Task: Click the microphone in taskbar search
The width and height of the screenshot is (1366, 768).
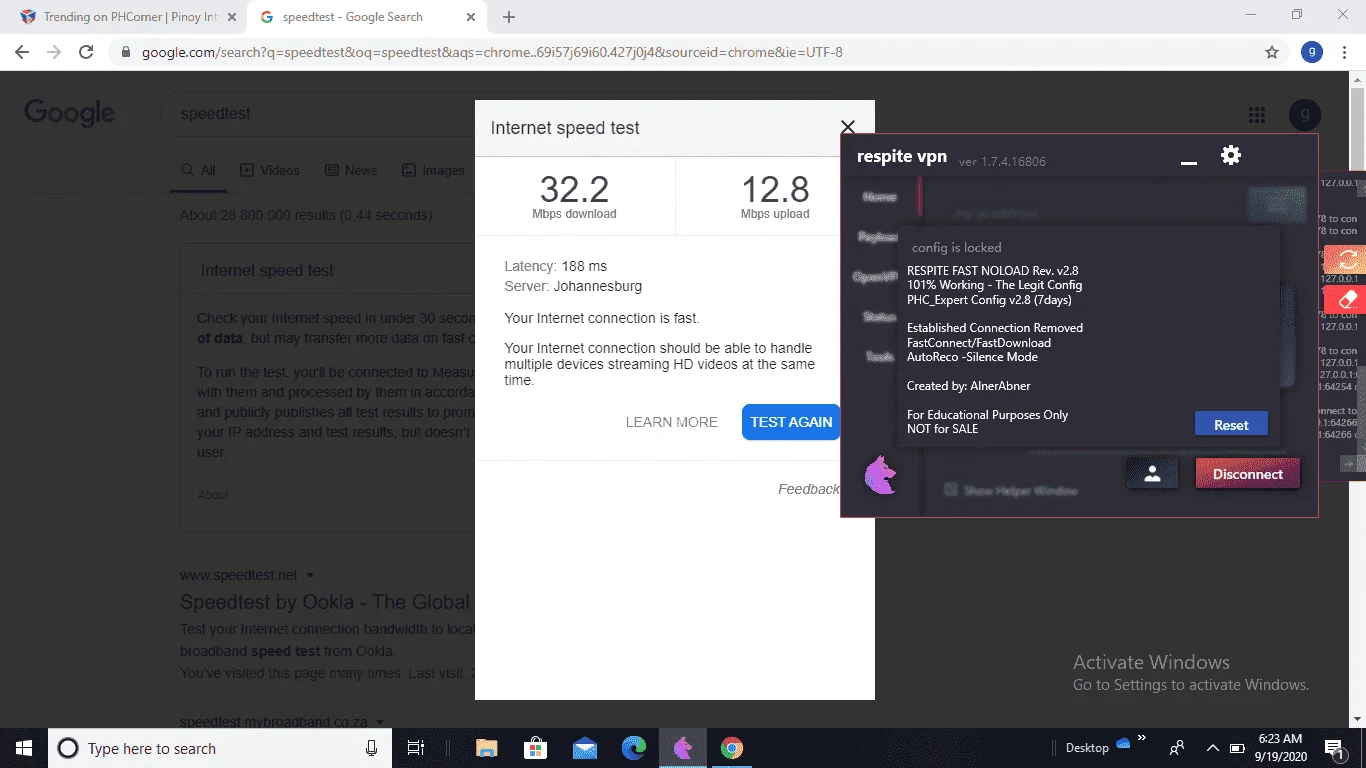Action: tap(372, 748)
